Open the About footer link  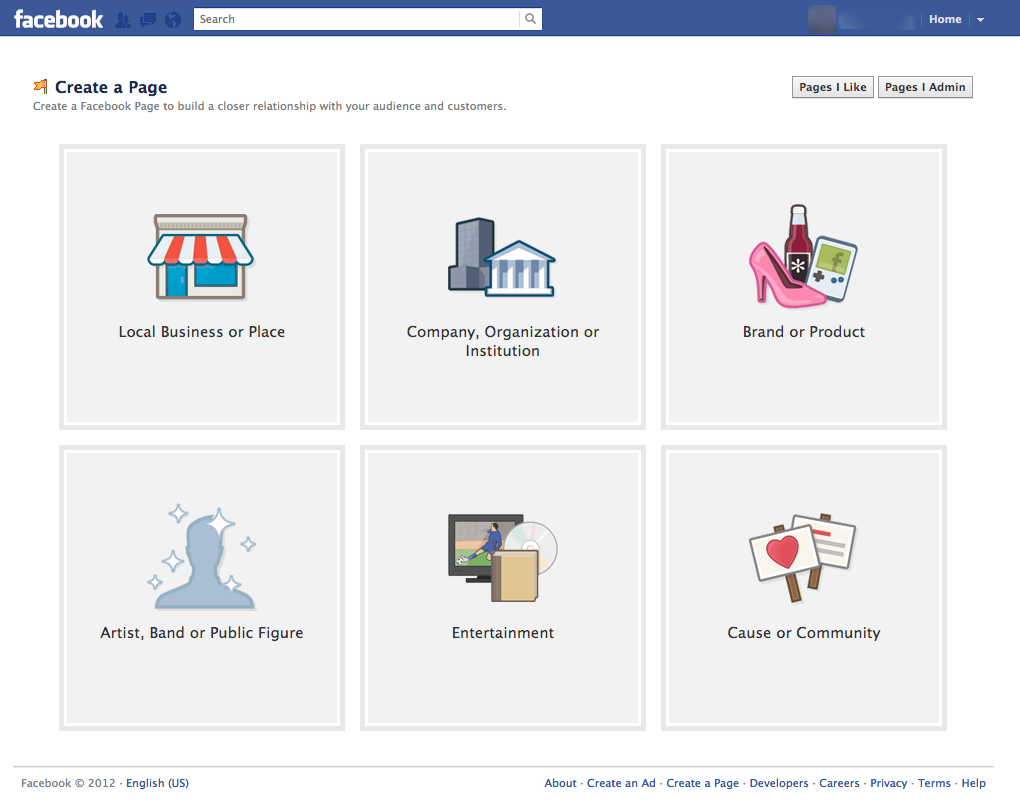click(560, 783)
